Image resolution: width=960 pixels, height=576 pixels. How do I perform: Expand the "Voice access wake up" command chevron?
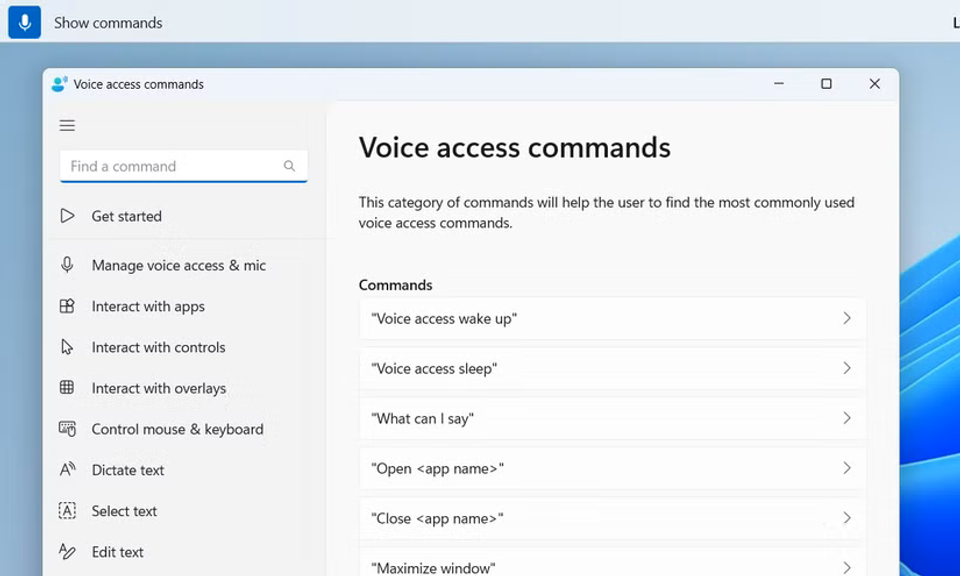(x=846, y=318)
